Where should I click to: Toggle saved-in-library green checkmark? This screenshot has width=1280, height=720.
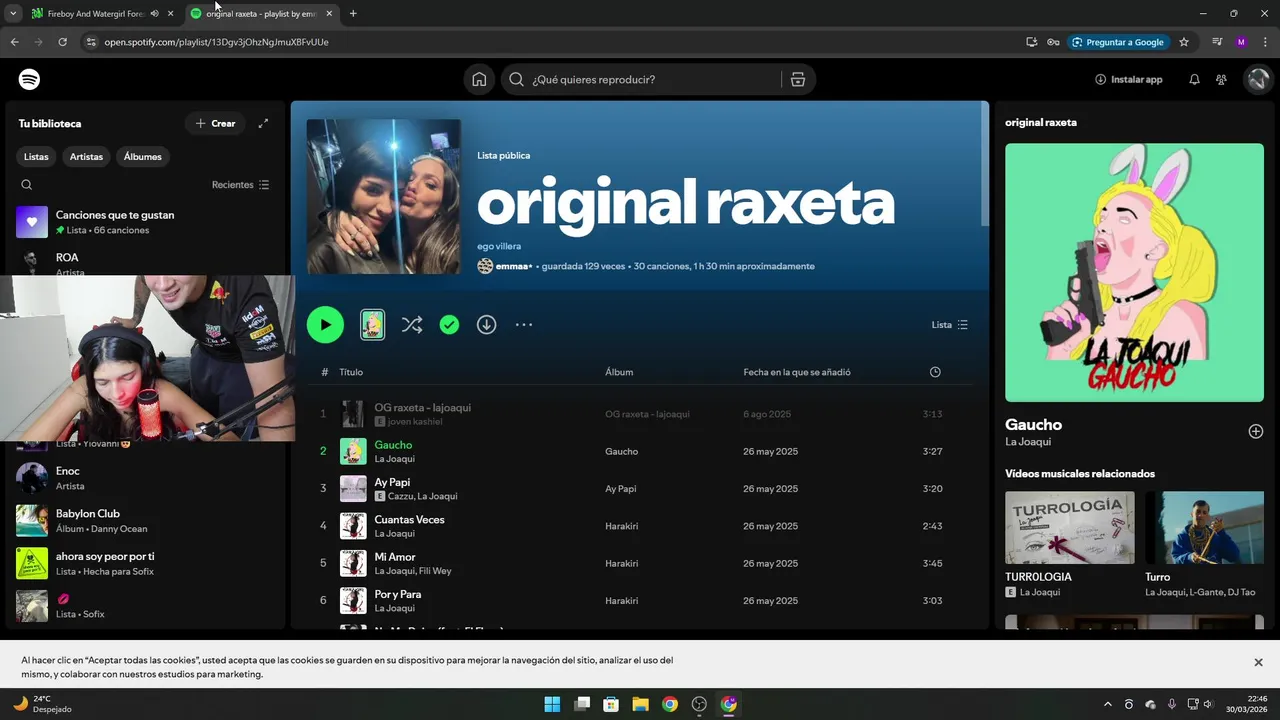pyautogui.click(x=449, y=325)
